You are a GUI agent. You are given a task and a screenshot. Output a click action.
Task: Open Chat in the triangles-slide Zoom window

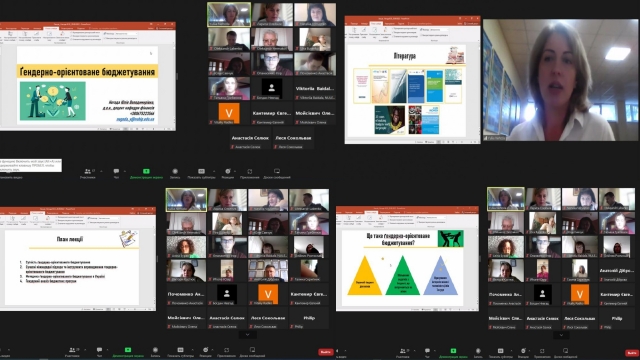(427, 353)
